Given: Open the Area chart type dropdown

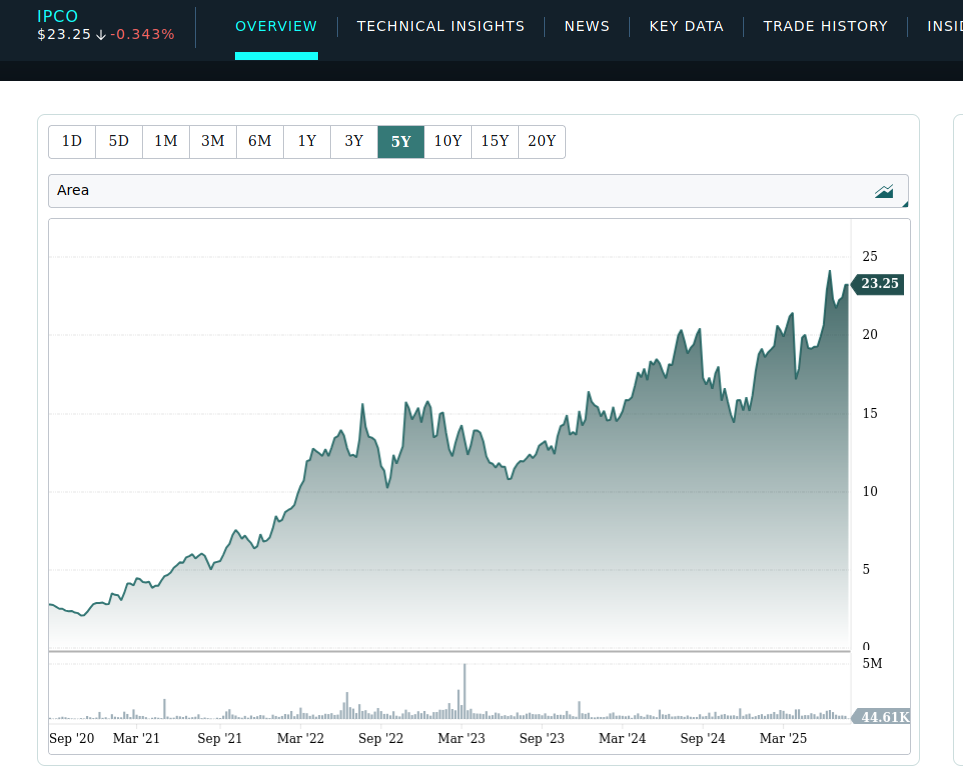Looking at the screenshot, I should coord(478,191).
